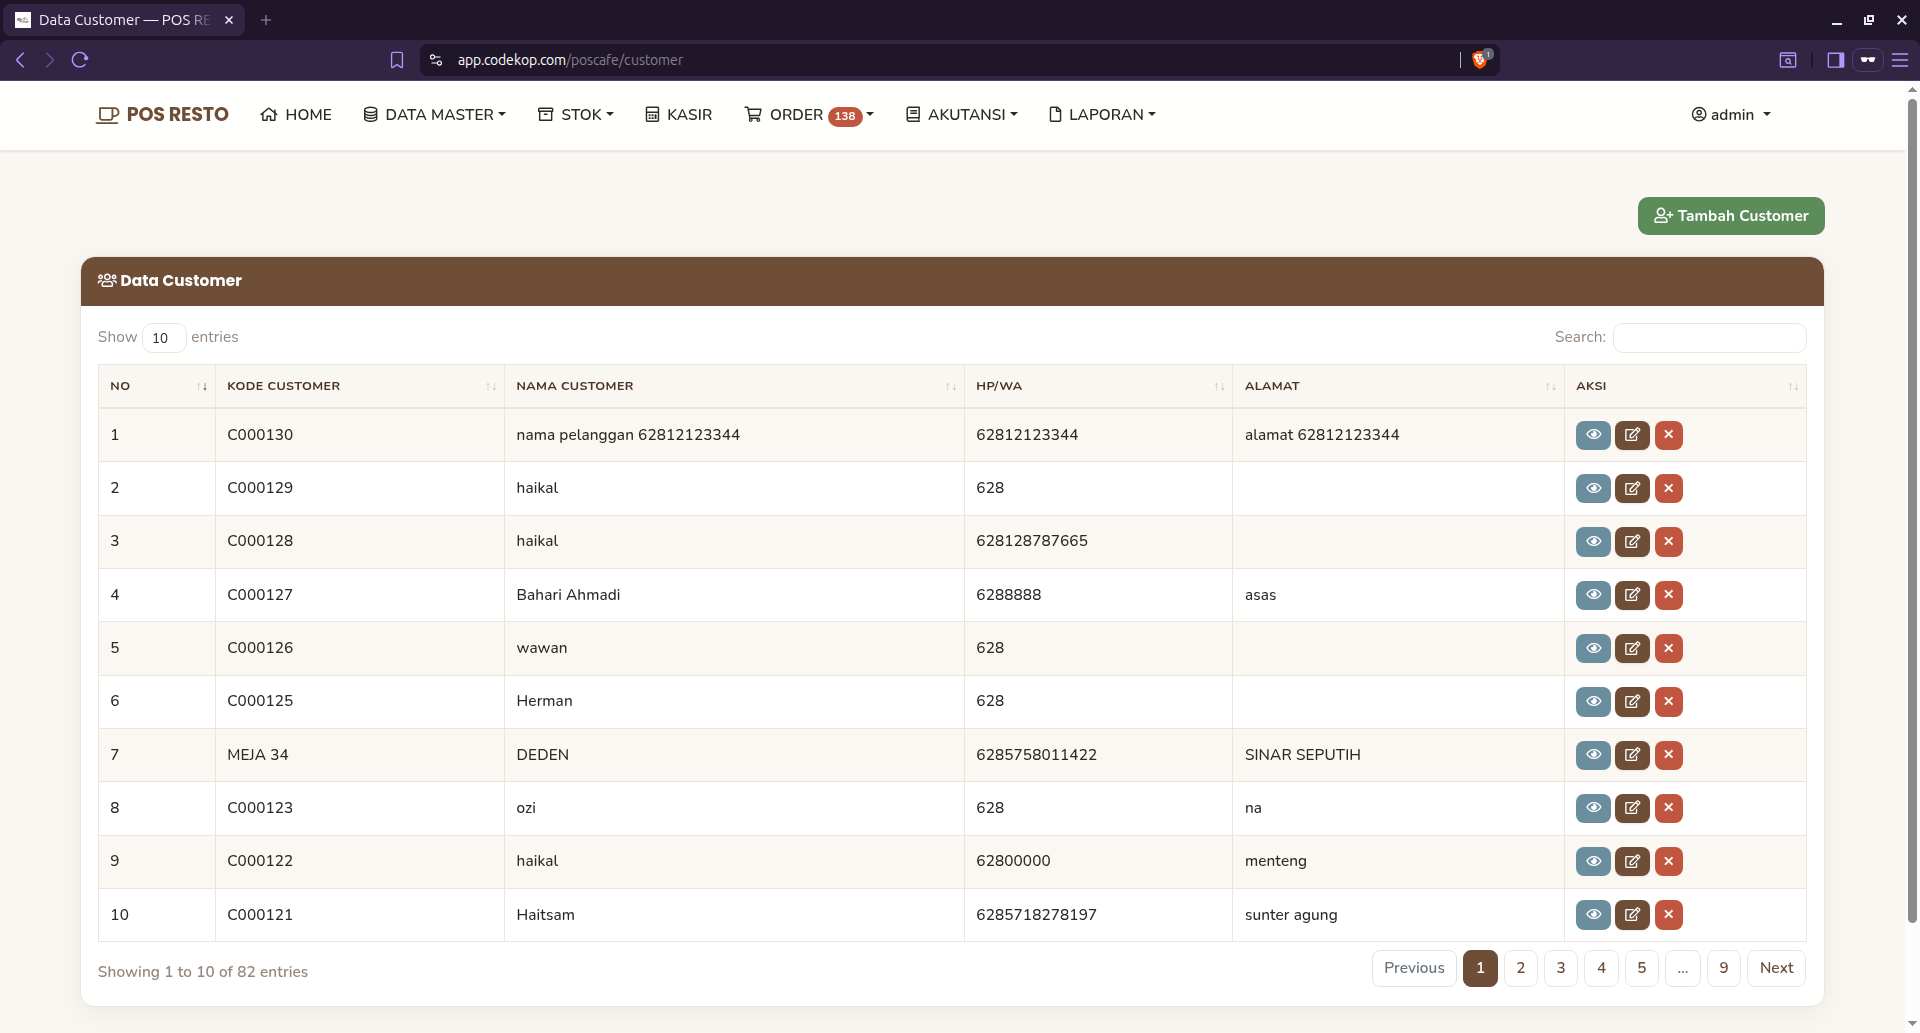
Task: Go to Next page of entries
Action: 1776,968
